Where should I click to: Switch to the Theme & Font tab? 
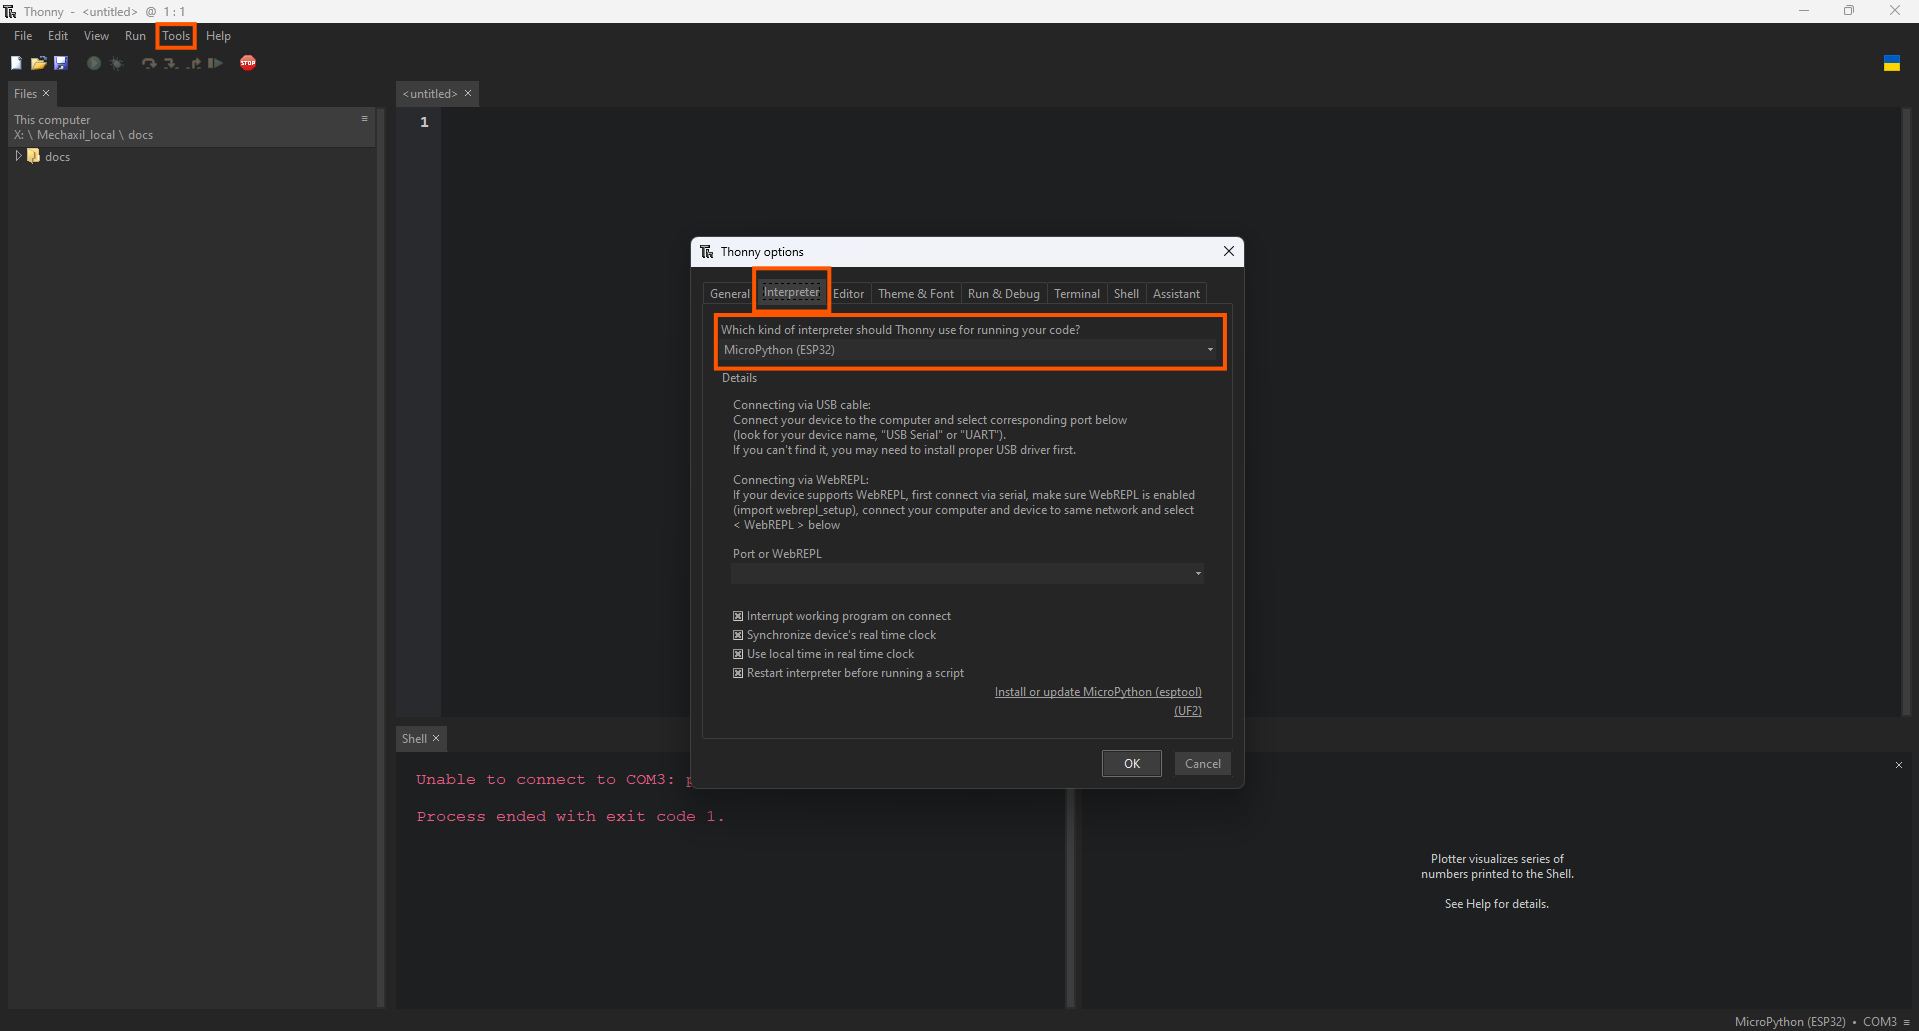(916, 294)
